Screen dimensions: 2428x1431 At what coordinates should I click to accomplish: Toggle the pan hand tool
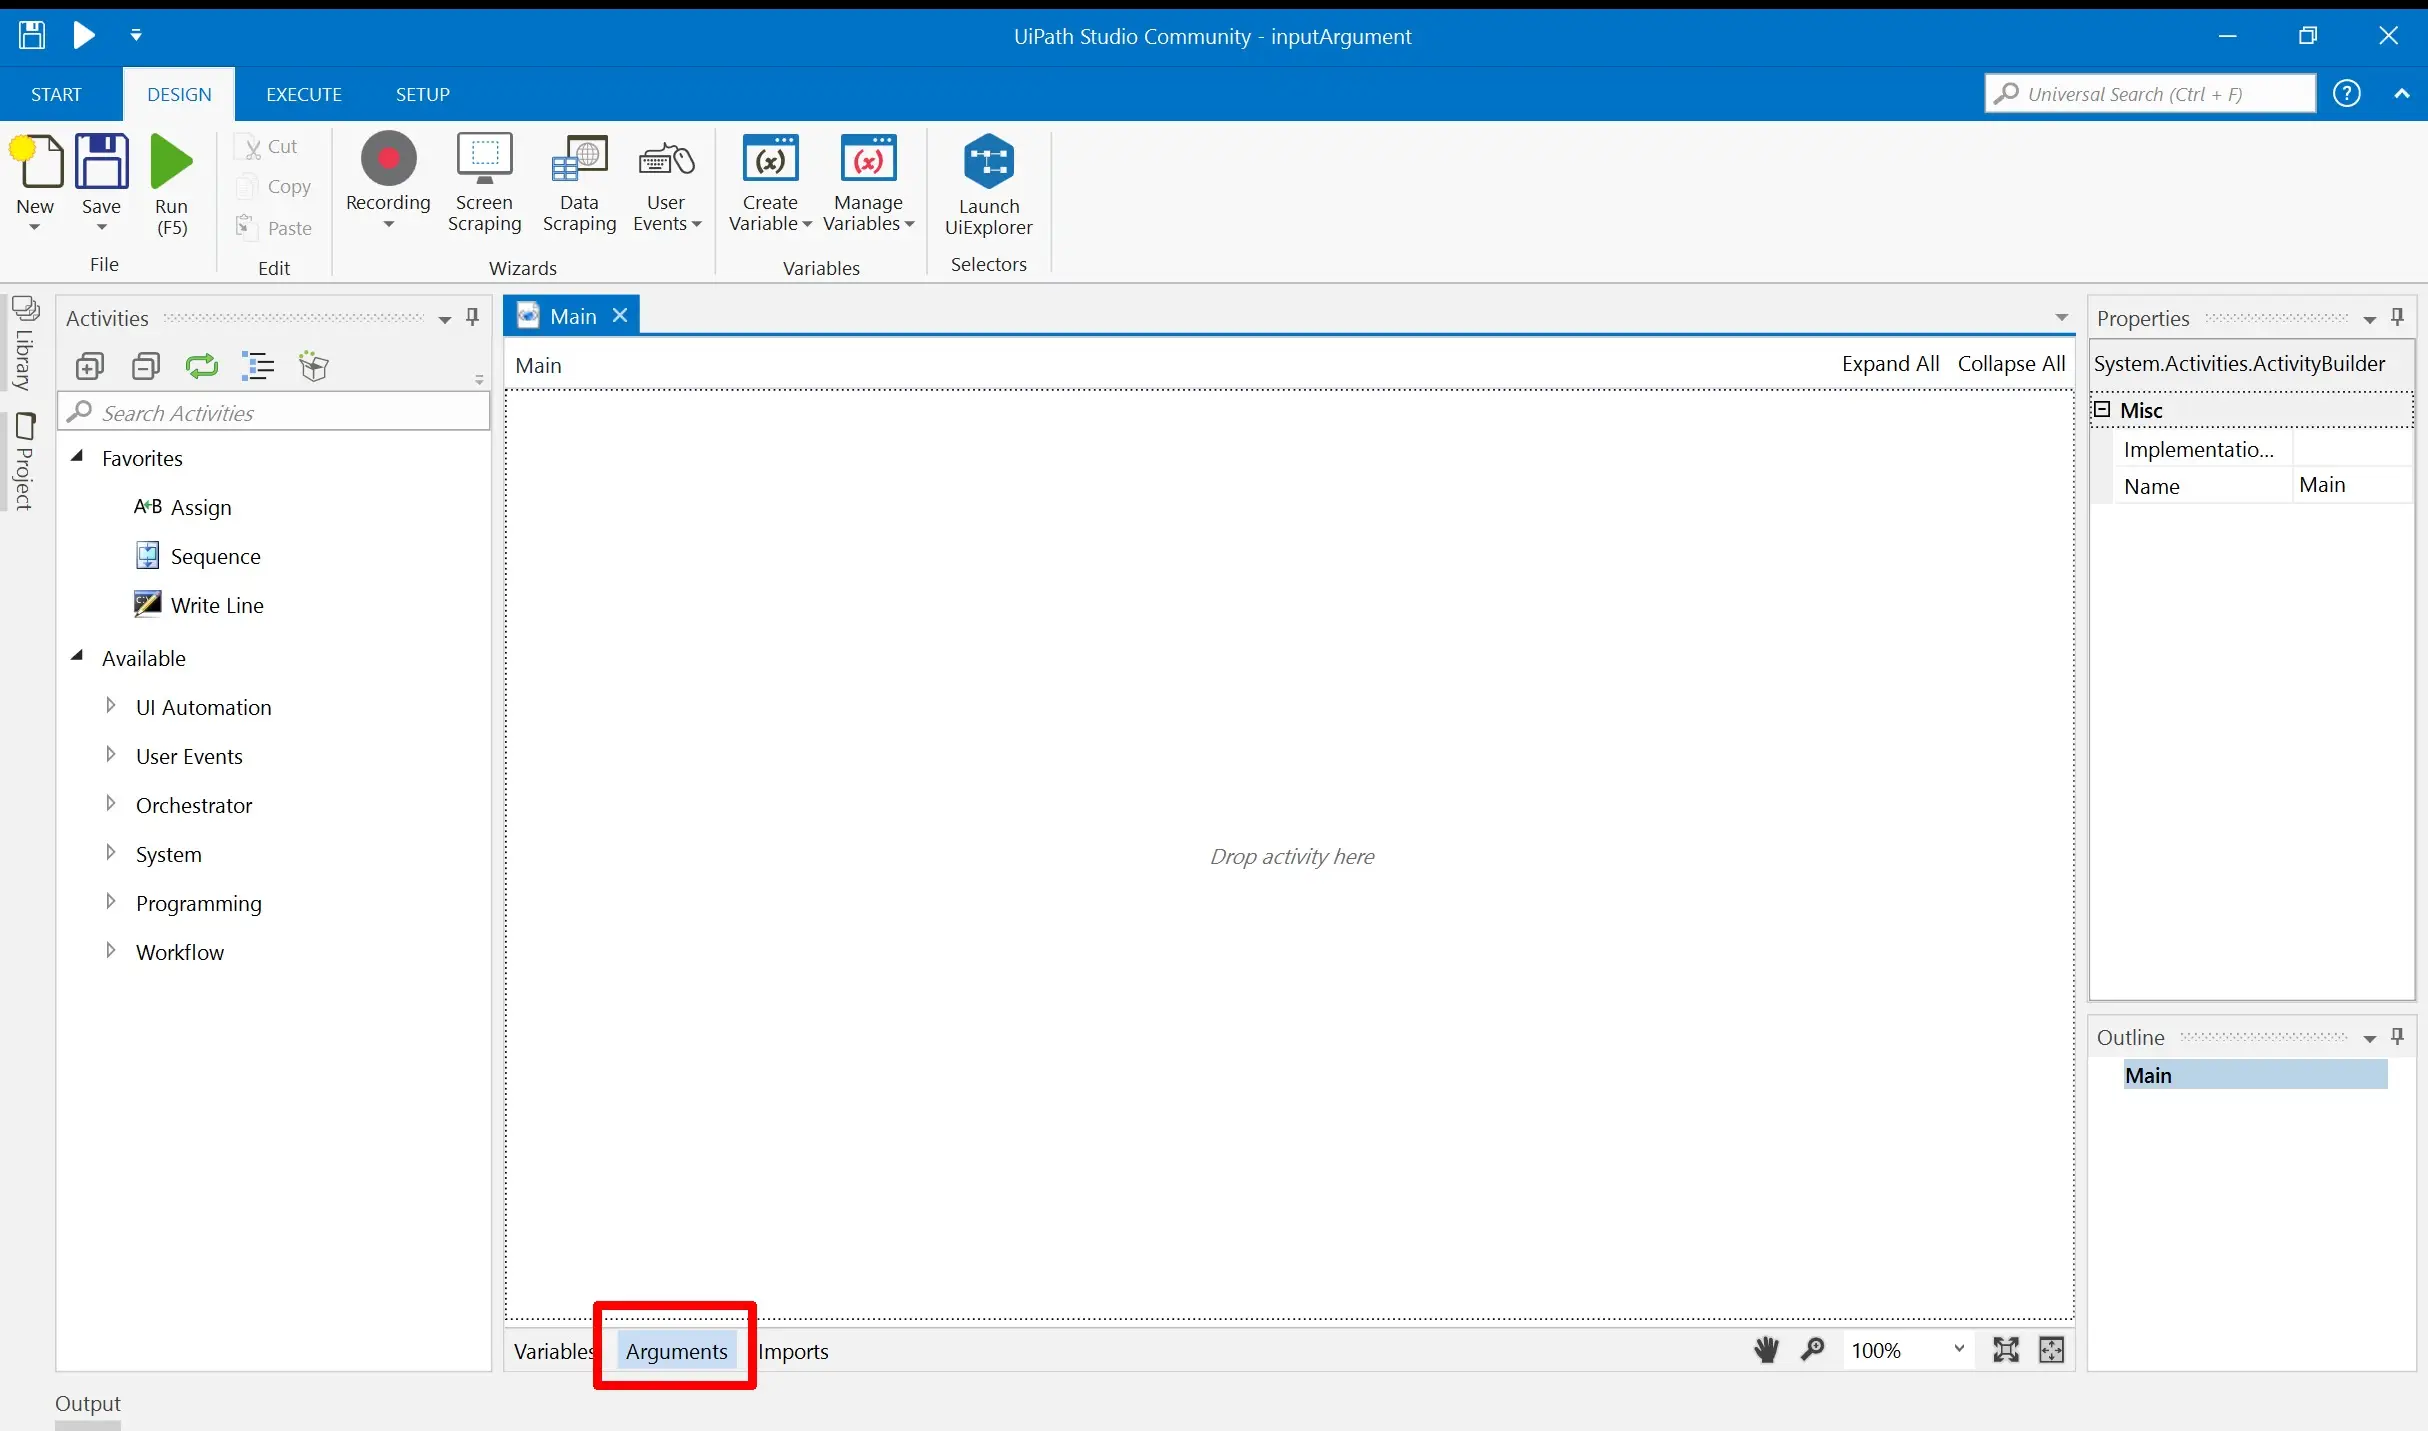click(x=1766, y=1350)
